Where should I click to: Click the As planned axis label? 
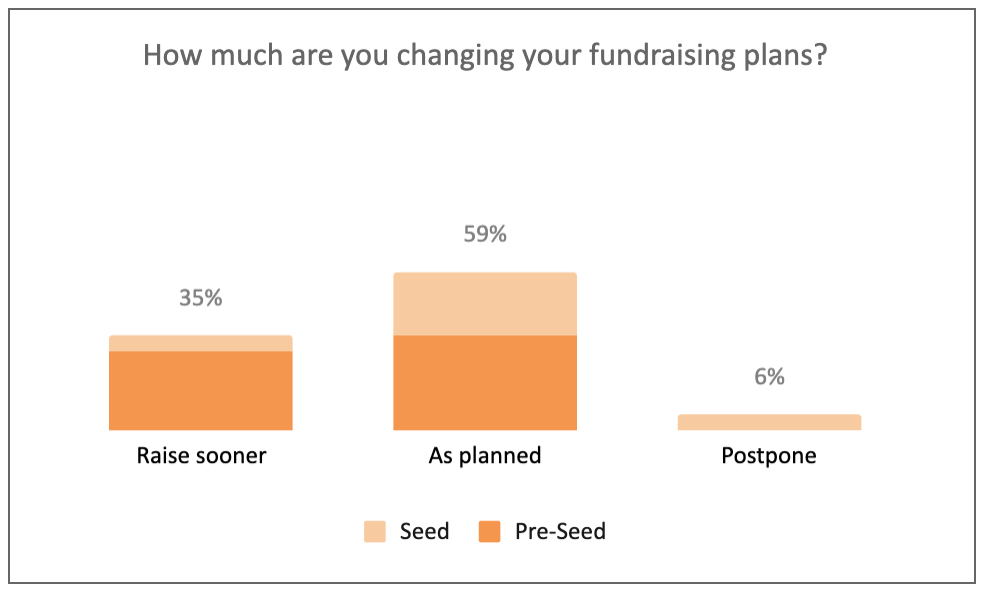click(x=485, y=456)
